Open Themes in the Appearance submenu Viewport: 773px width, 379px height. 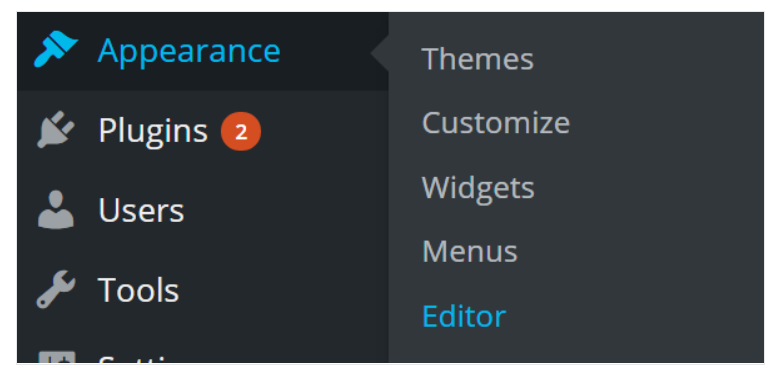(477, 59)
